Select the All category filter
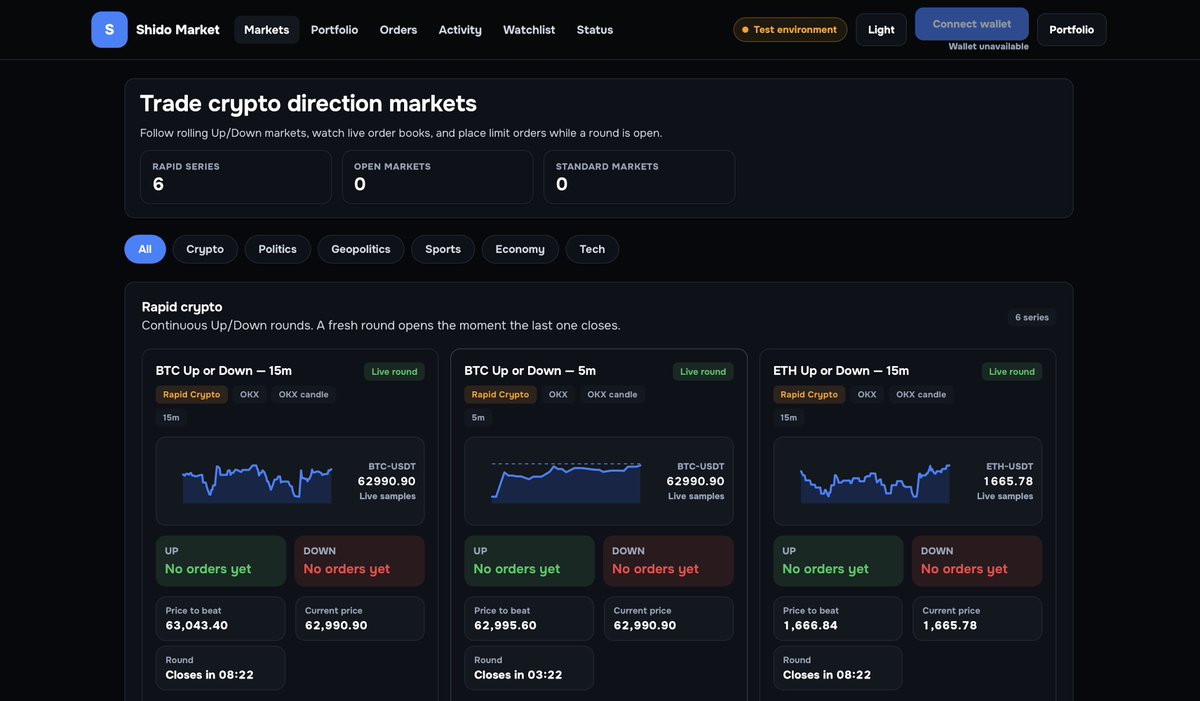The height and width of the screenshot is (701, 1200). pyautogui.click(x=145, y=249)
